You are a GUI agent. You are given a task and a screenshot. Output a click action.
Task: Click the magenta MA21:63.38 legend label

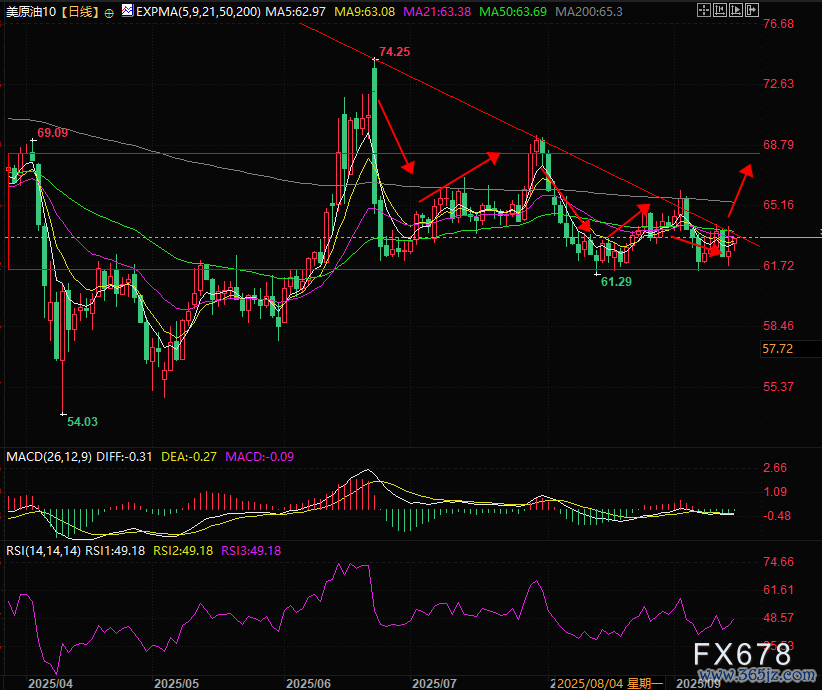pyautogui.click(x=442, y=13)
